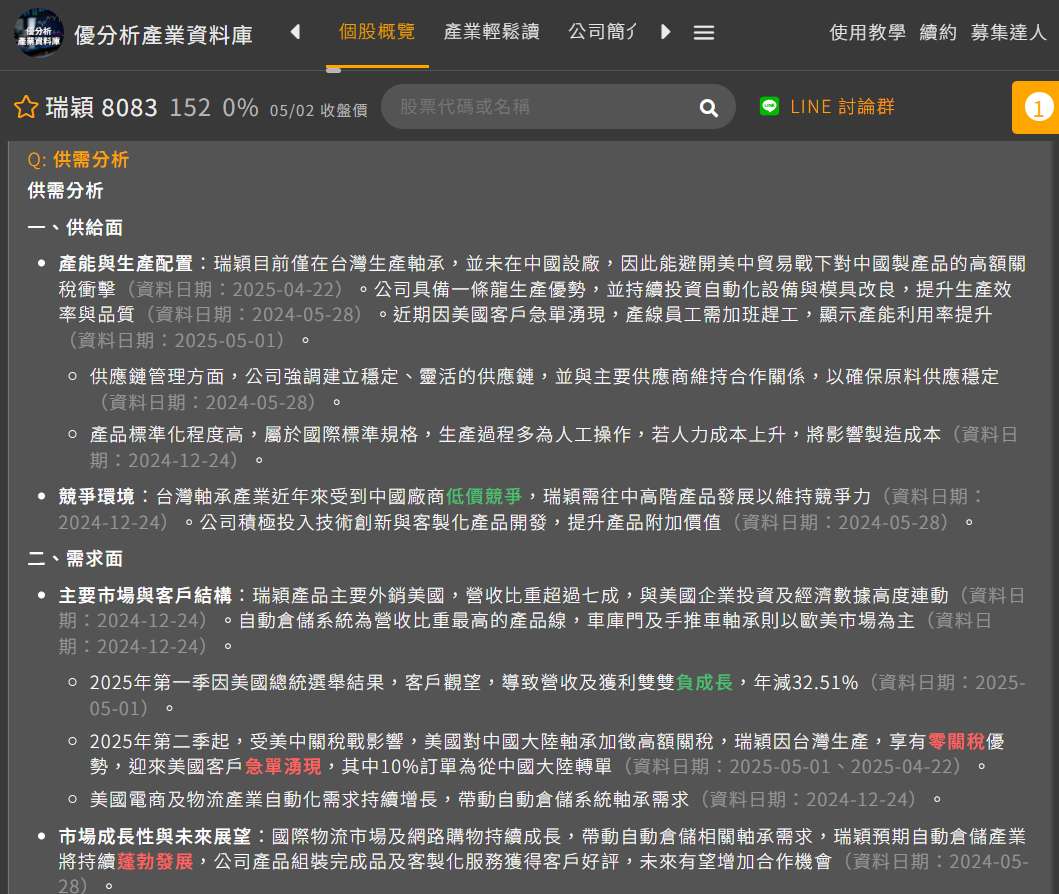Click the 競爭環境 bullet title

[x=97, y=497]
